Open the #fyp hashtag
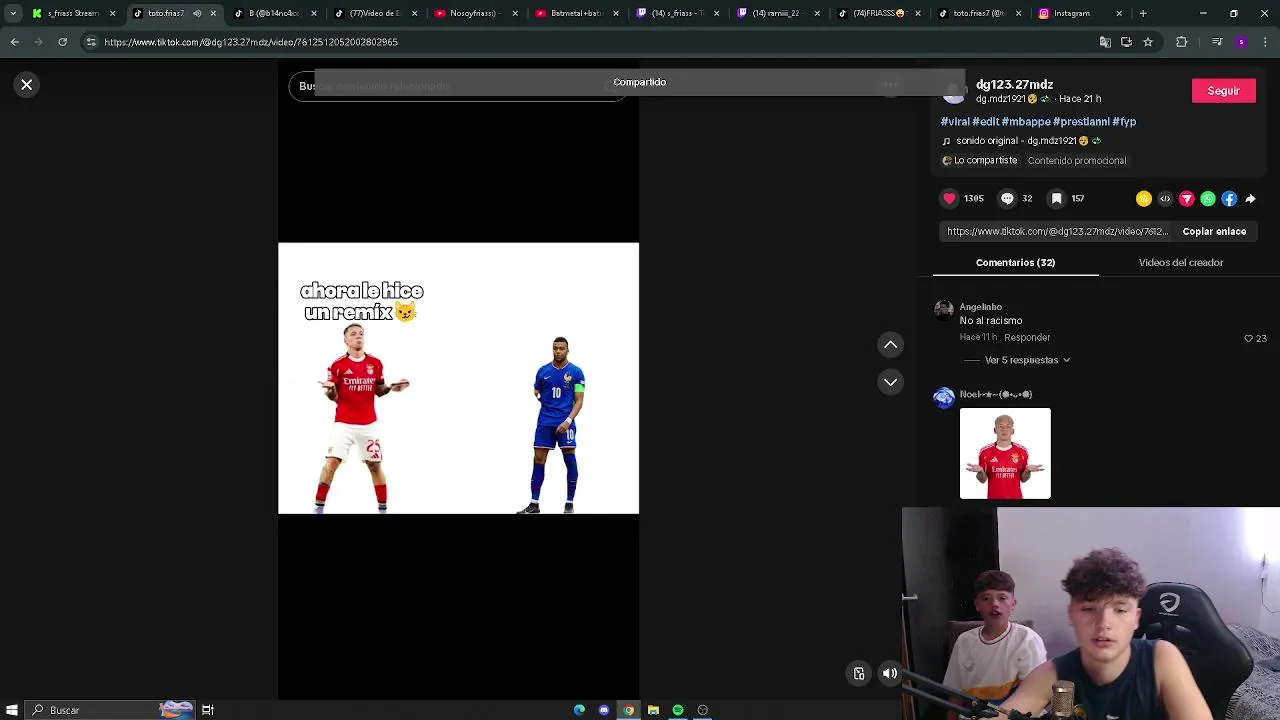 pyautogui.click(x=1124, y=122)
